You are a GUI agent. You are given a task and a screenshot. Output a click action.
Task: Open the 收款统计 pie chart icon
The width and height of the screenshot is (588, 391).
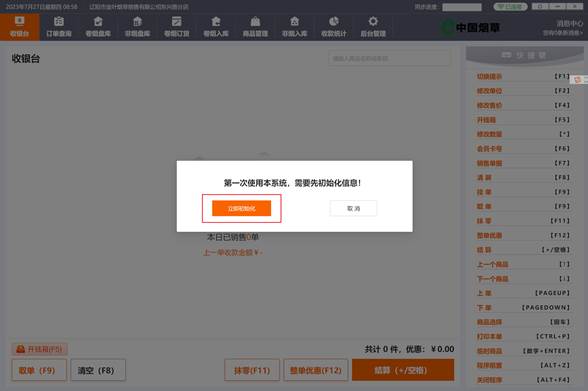coord(334,27)
